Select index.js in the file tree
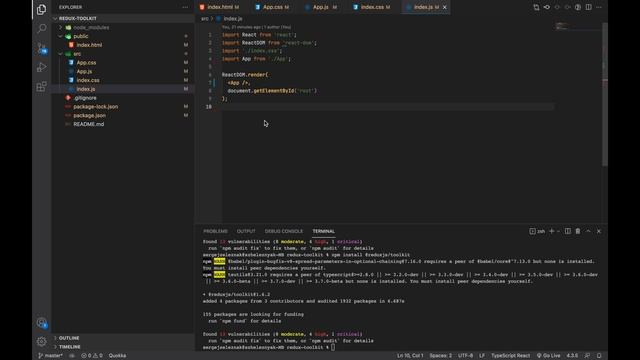 [x=86, y=89]
